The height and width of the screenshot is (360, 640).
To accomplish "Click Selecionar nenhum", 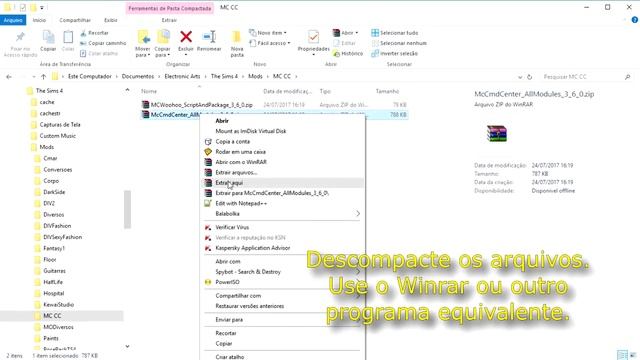I will click(399, 43).
